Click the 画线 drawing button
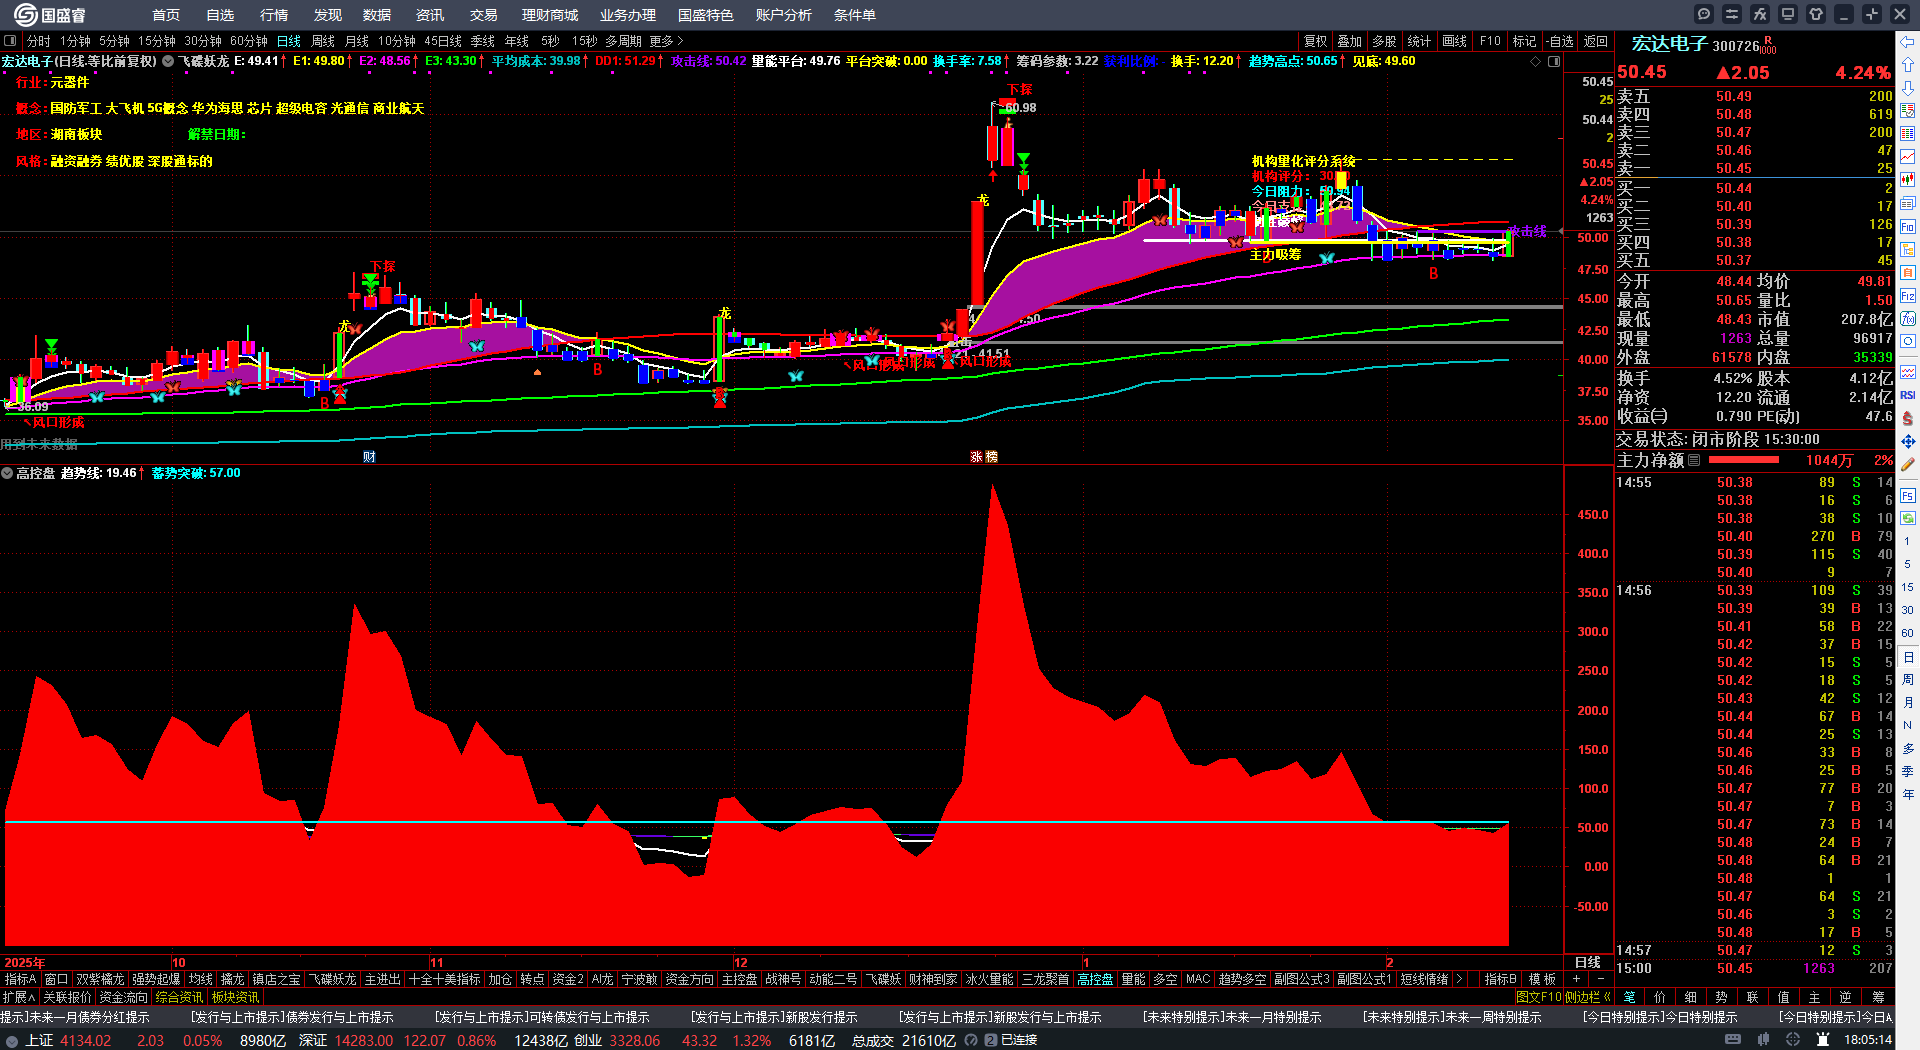Screen dimensions: 1920x1050 [x=1455, y=41]
